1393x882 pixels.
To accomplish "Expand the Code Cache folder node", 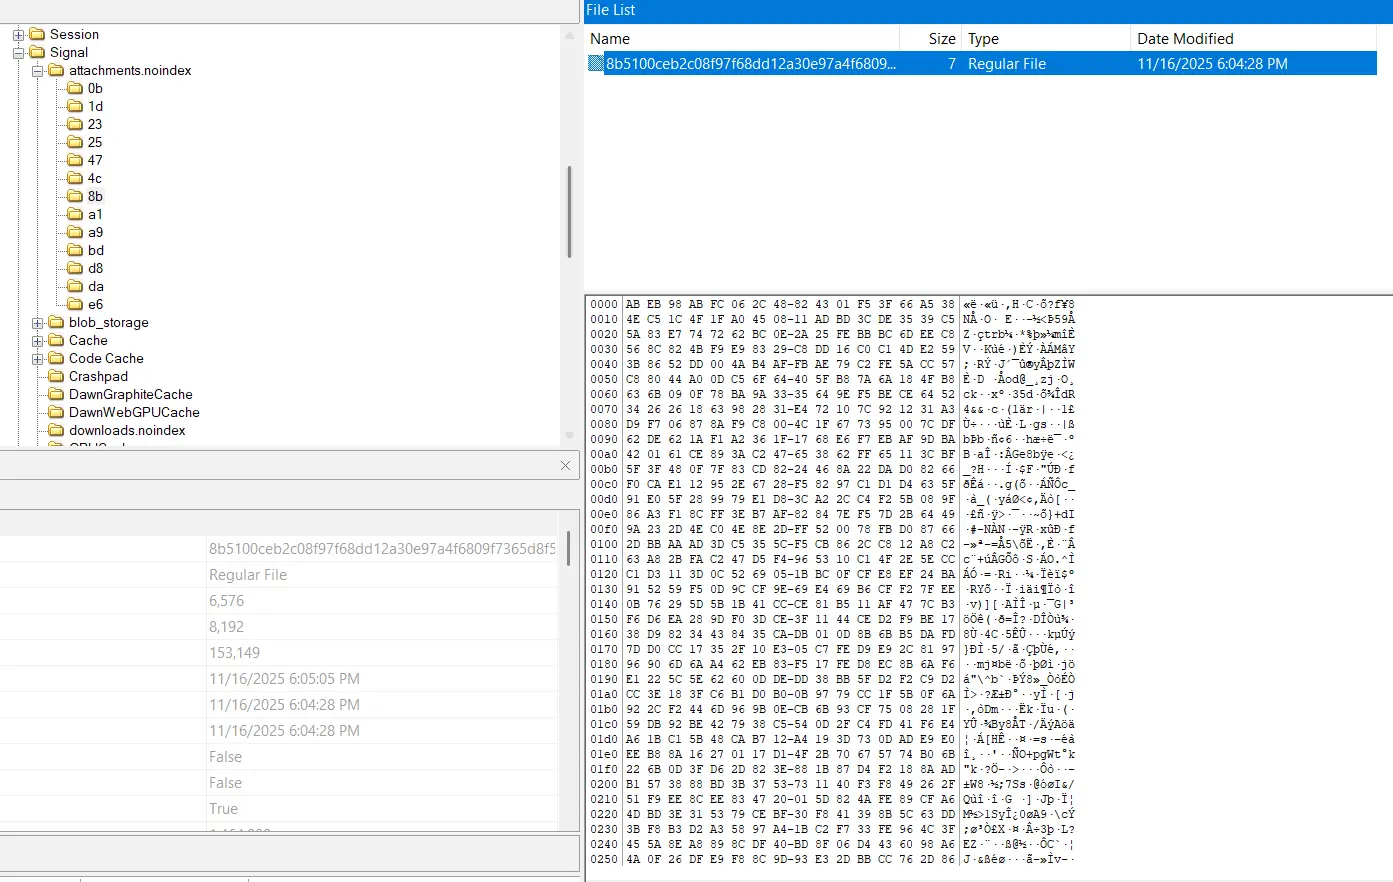I will coord(37,359).
